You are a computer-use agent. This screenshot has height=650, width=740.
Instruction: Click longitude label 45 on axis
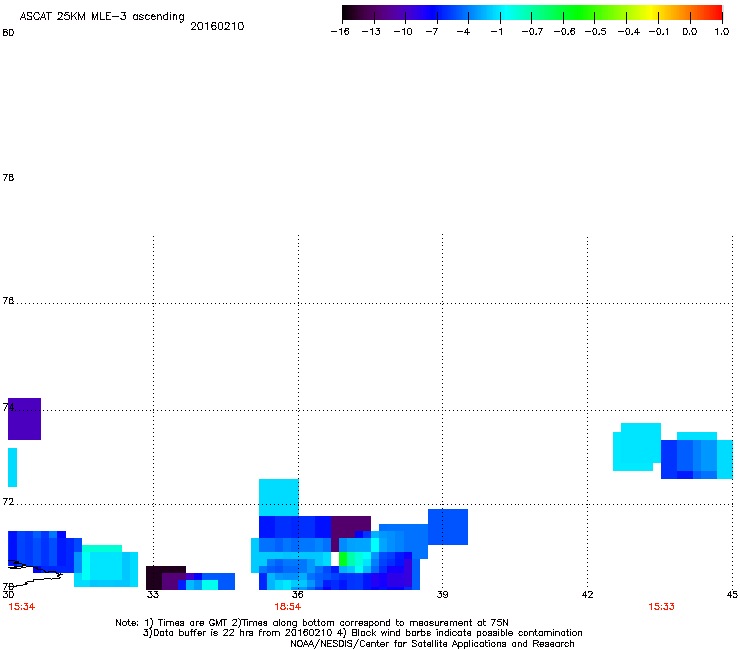click(x=732, y=594)
